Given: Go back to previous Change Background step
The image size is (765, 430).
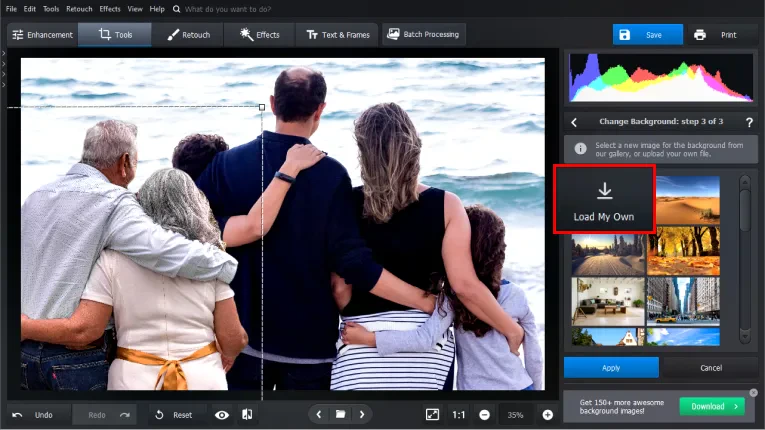Looking at the screenshot, I should pos(574,123).
